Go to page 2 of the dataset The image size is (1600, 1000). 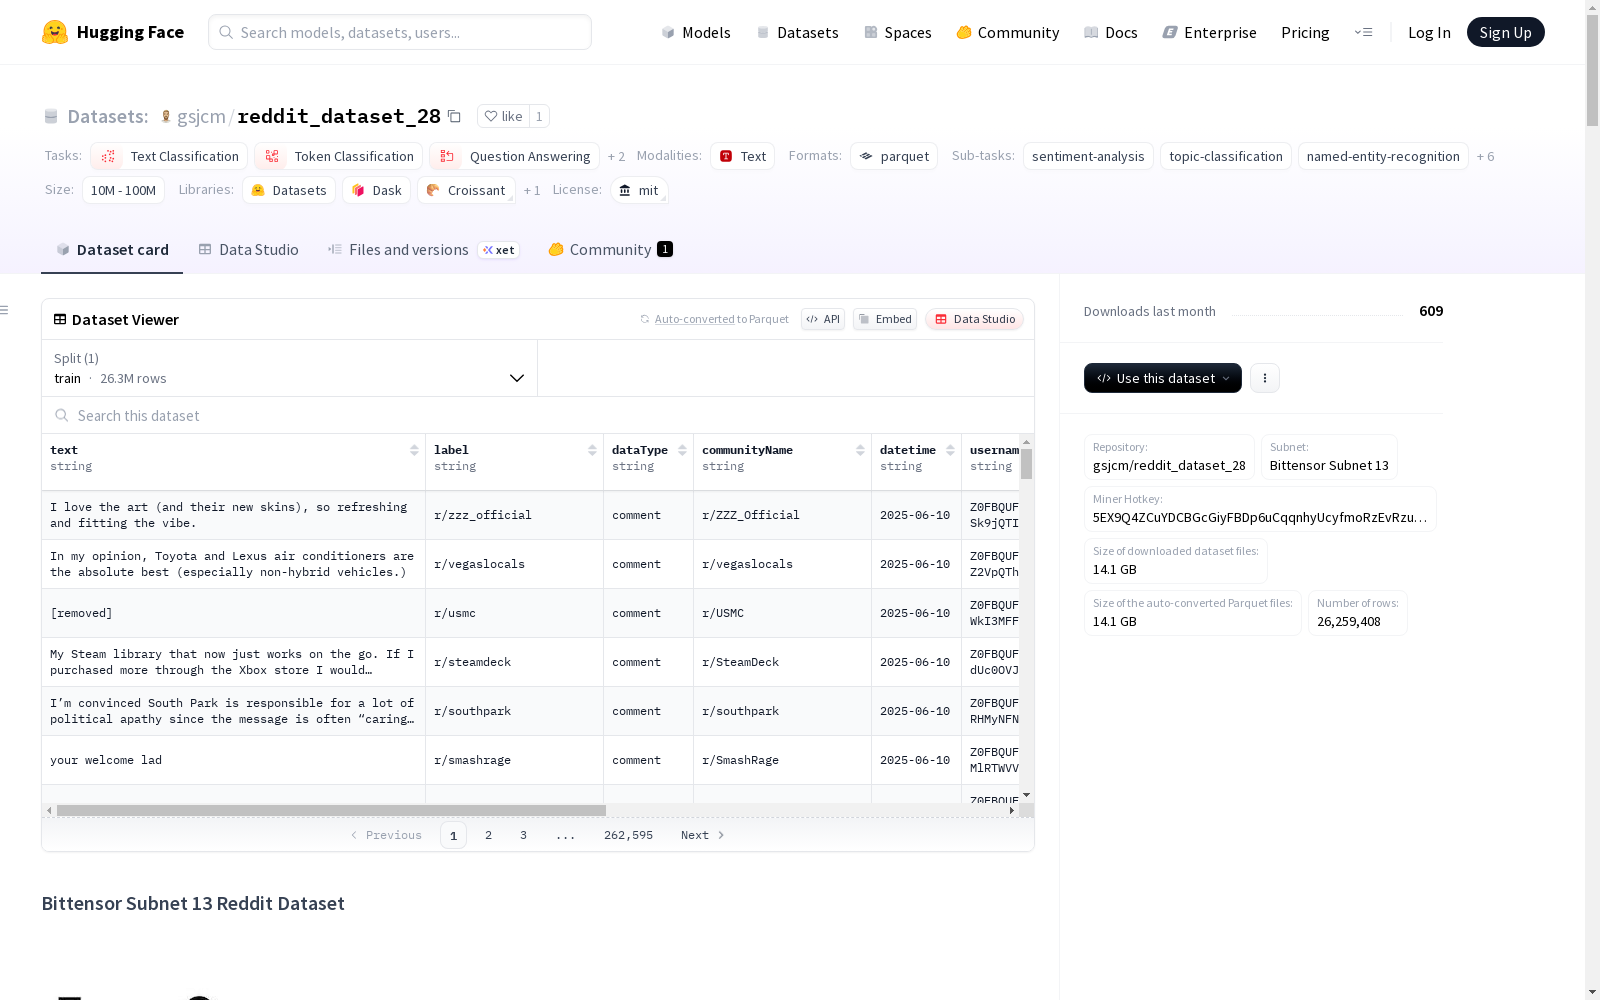(x=488, y=835)
